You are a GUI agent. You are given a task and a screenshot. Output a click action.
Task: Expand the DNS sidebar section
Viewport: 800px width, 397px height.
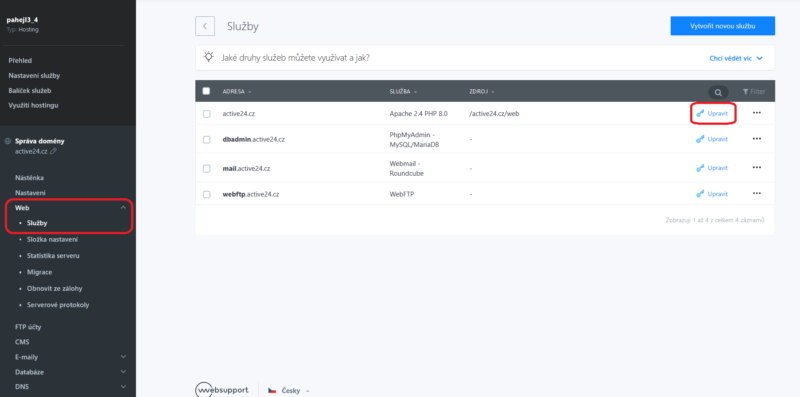click(123, 387)
